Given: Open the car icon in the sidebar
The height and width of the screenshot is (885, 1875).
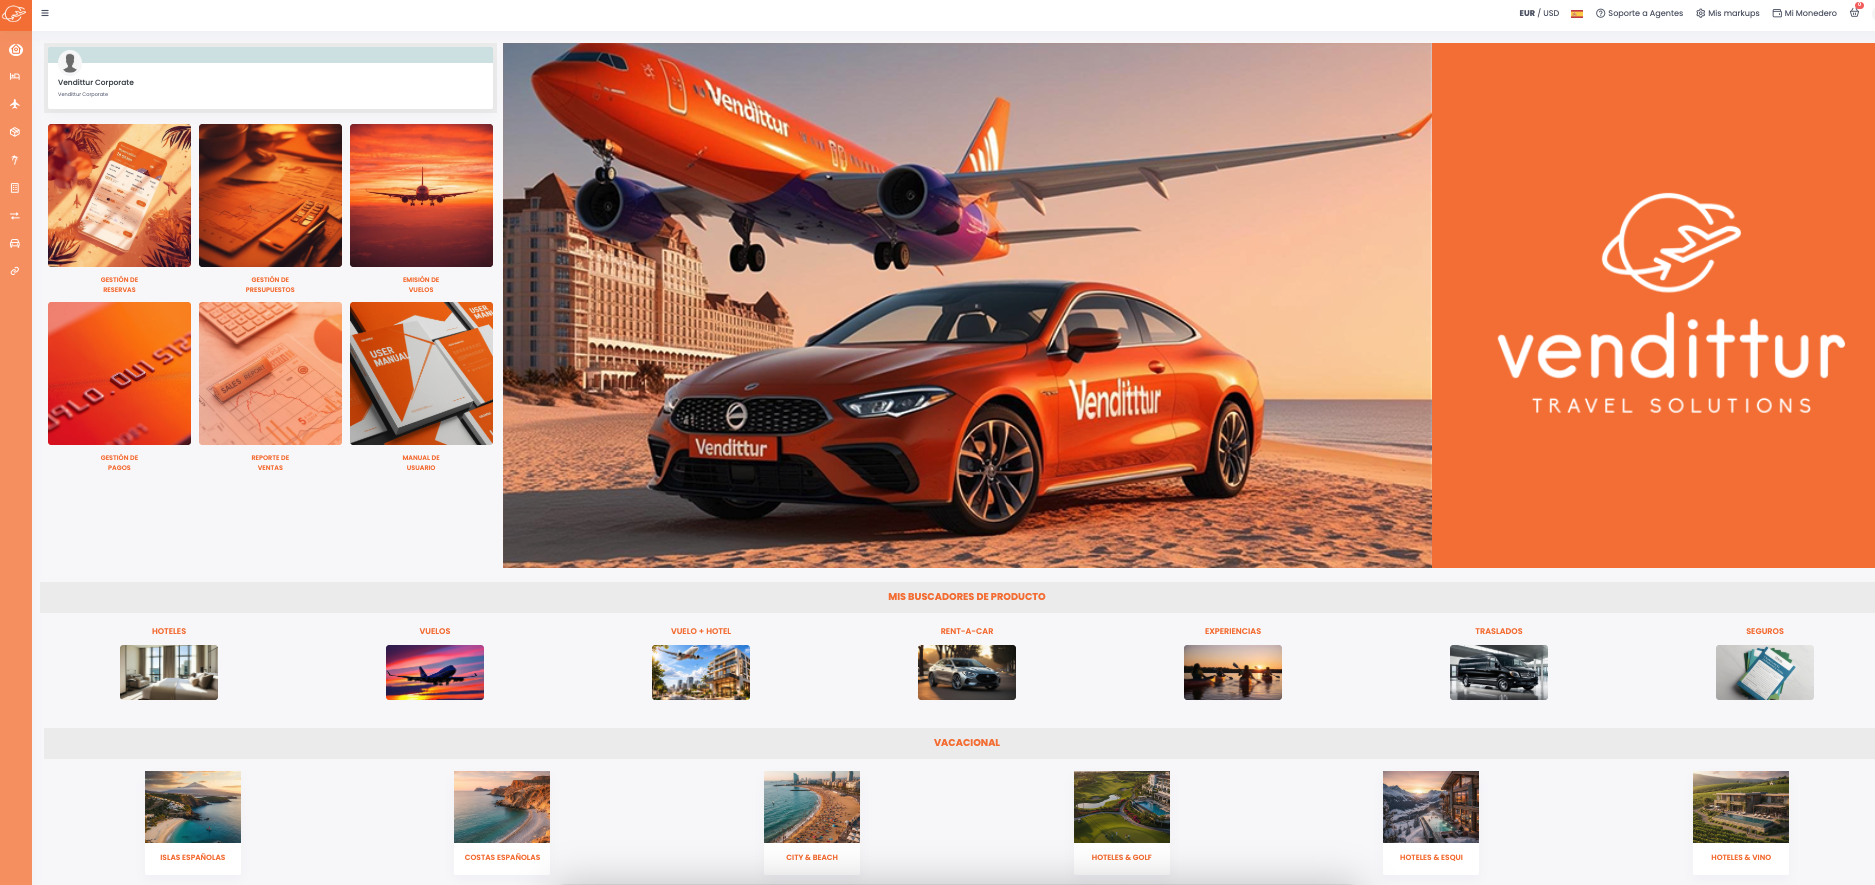Looking at the screenshot, I should [x=15, y=243].
